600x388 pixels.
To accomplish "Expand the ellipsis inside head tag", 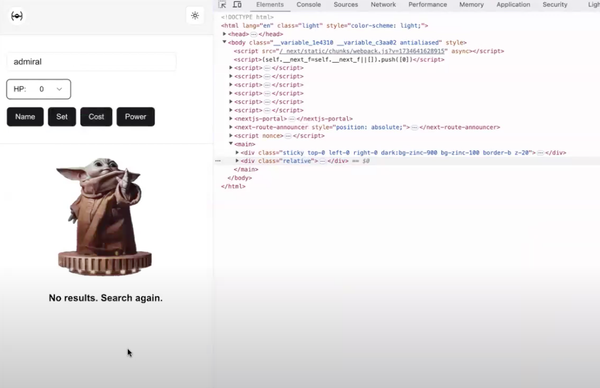I will 254,34.
